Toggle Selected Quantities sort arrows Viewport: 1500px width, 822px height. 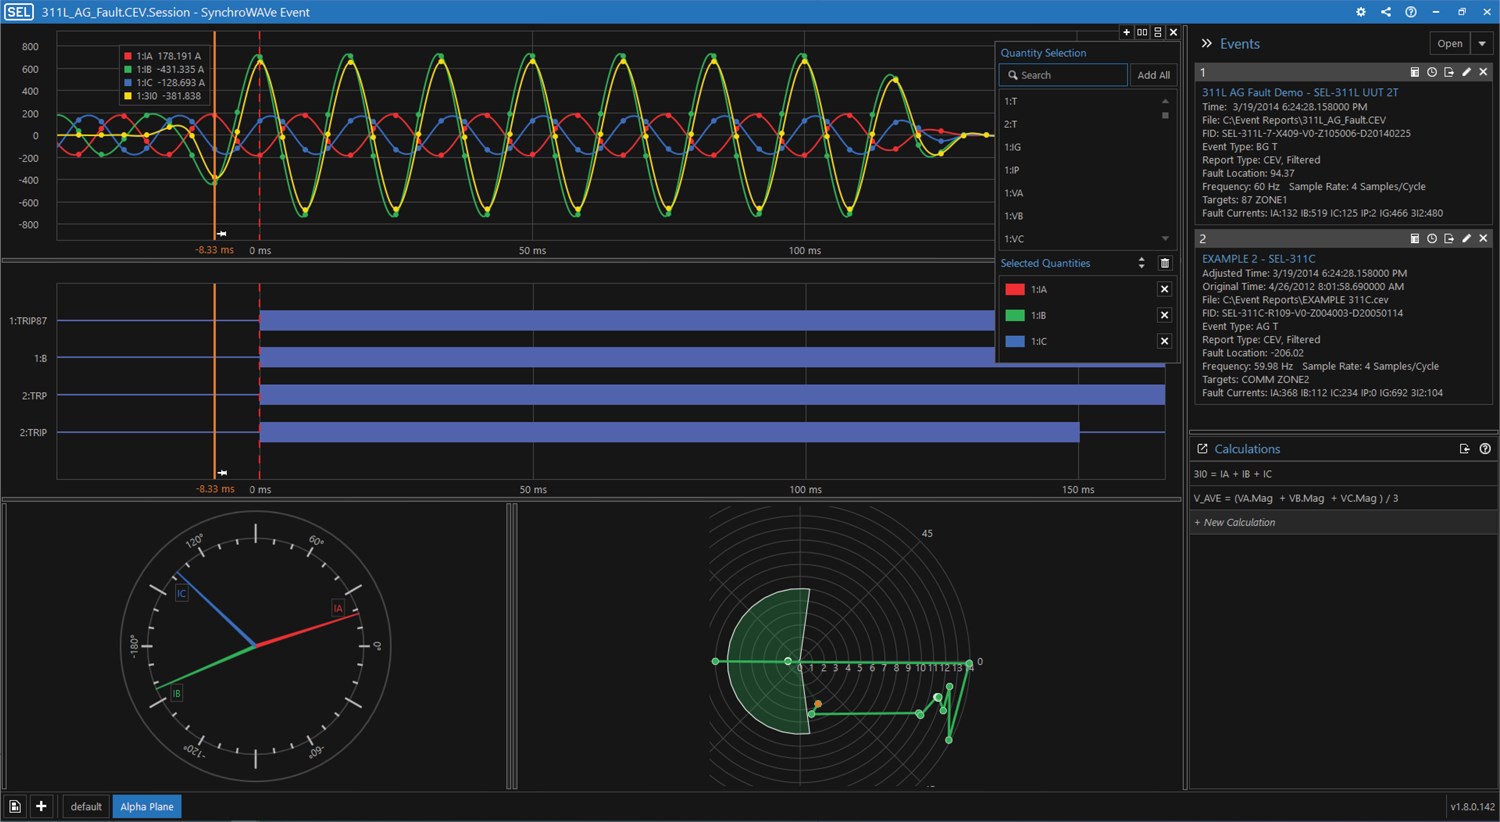pyautogui.click(x=1141, y=263)
